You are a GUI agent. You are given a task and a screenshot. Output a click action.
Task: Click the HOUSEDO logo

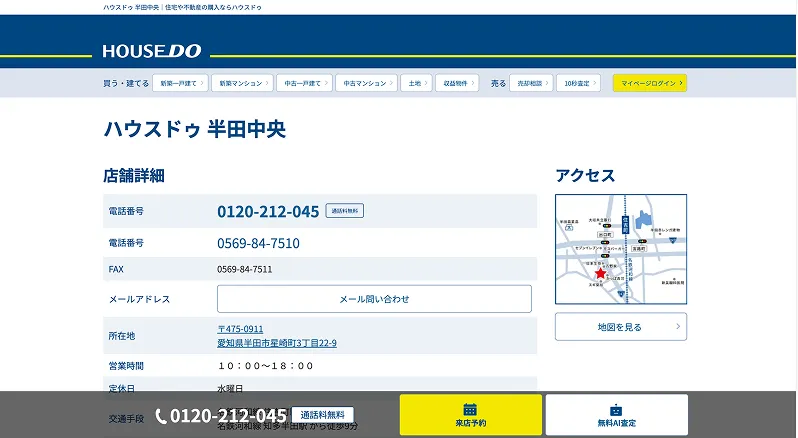click(x=152, y=51)
